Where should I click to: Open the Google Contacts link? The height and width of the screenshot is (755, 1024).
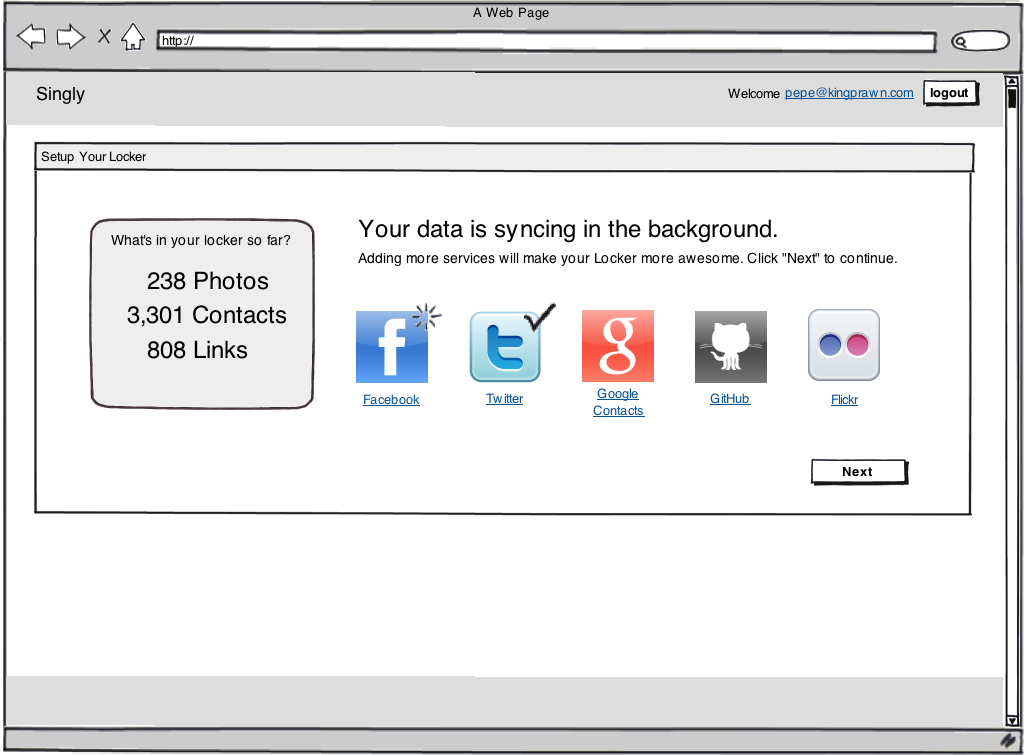618,402
